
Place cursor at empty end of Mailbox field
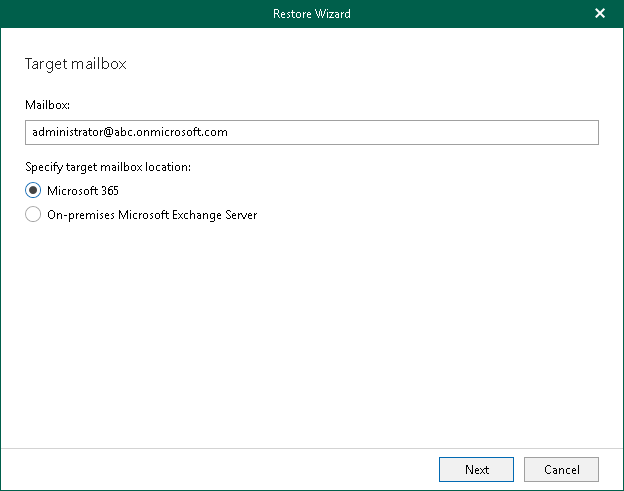(450, 132)
